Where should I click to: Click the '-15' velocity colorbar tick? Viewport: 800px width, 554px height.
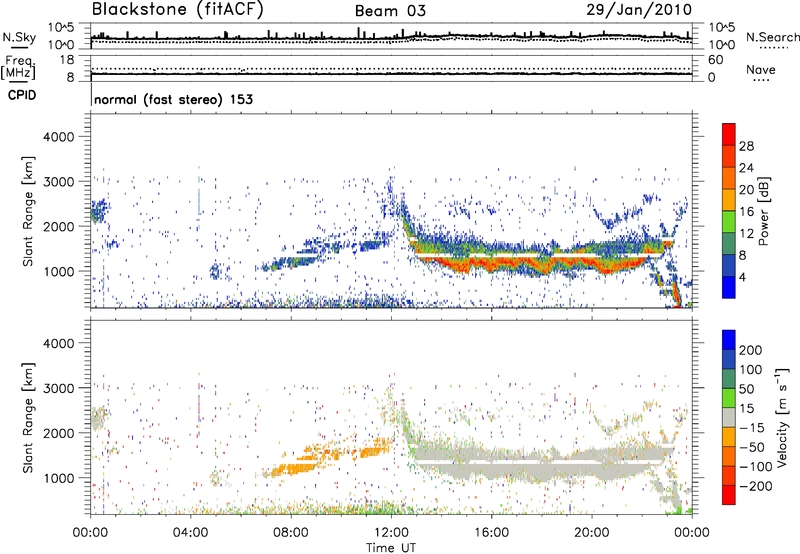pos(752,428)
